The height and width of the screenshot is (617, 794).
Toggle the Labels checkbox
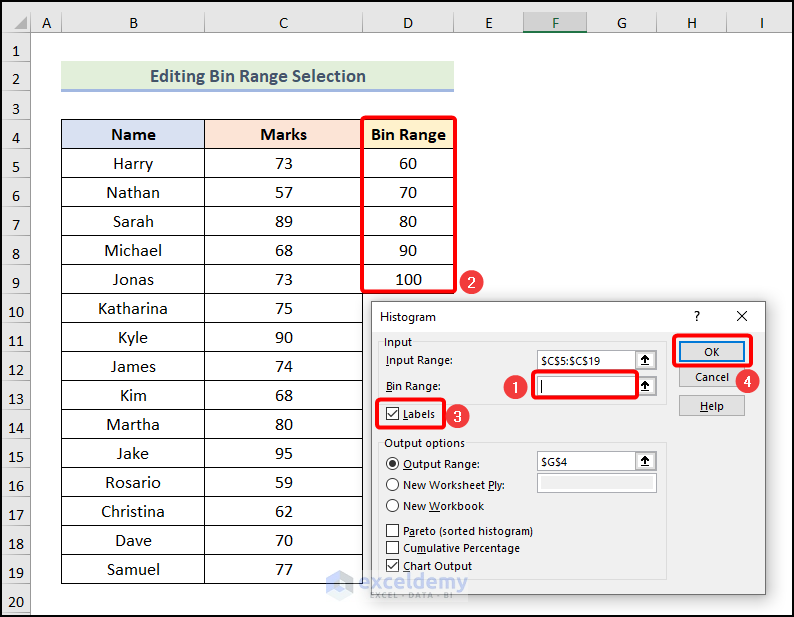[392, 413]
